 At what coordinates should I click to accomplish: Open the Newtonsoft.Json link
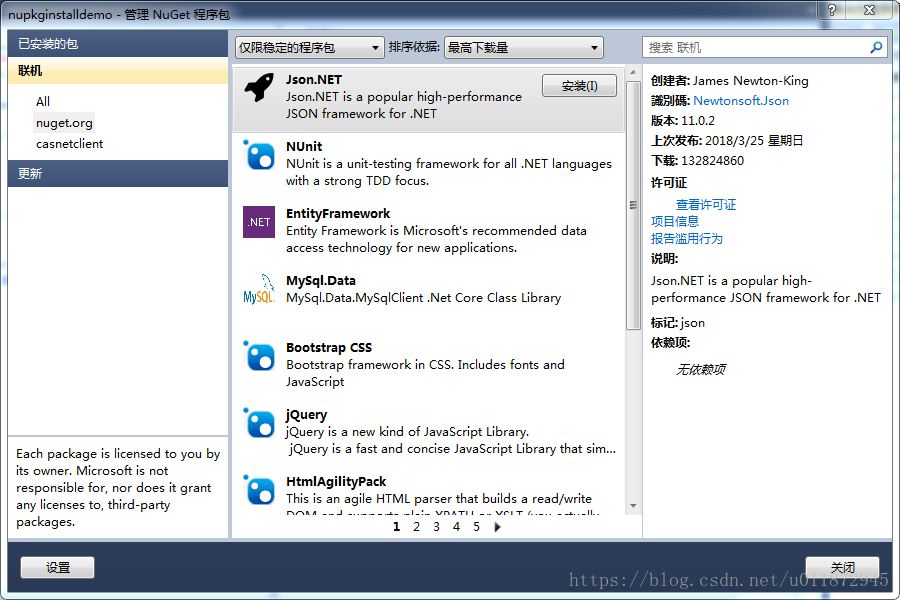(741, 100)
